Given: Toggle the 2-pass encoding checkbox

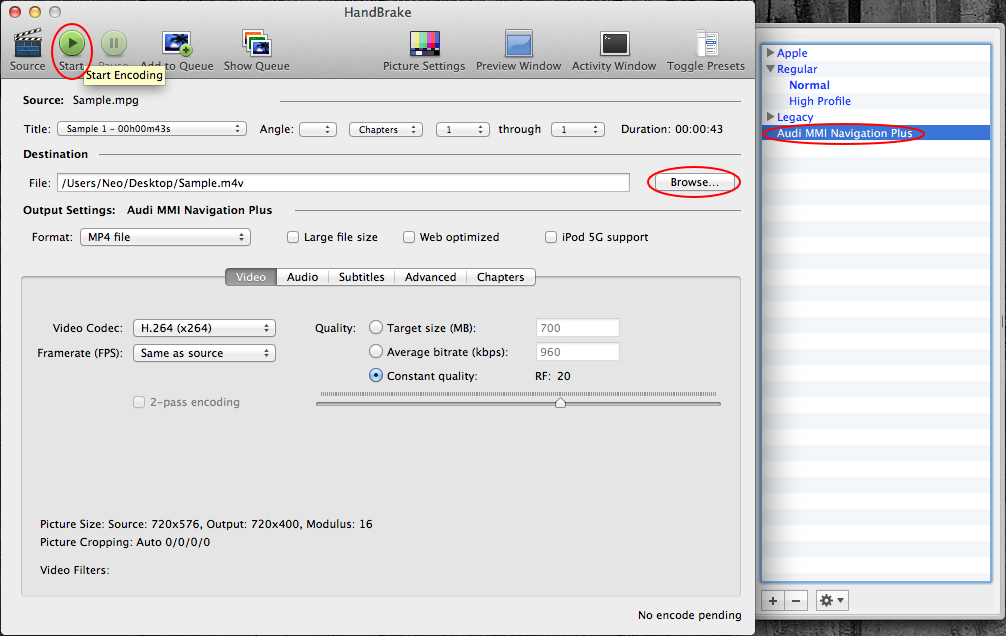Looking at the screenshot, I should point(139,402).
